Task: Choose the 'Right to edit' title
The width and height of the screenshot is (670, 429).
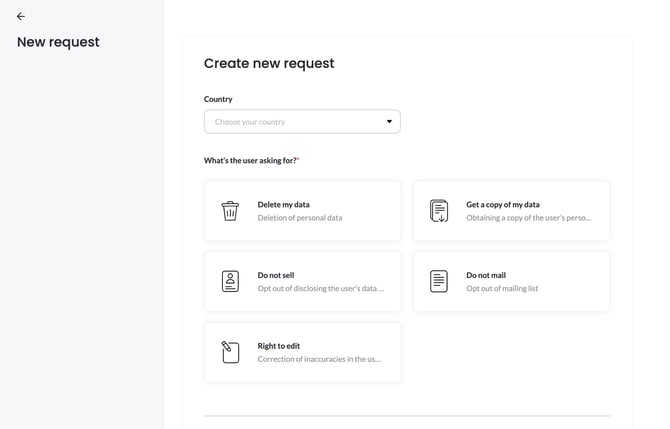Action: (x=279, y=346)
